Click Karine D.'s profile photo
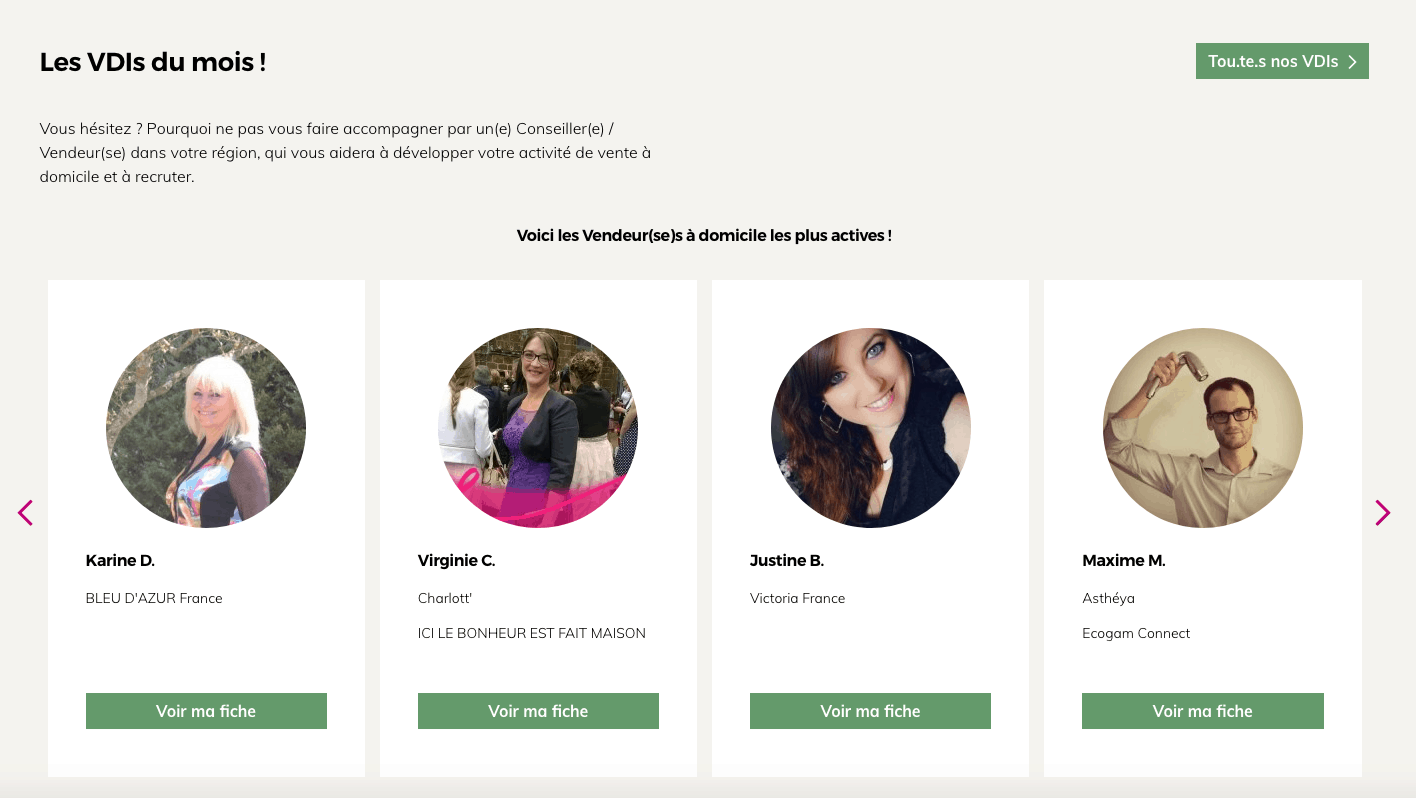 [206, 428]
